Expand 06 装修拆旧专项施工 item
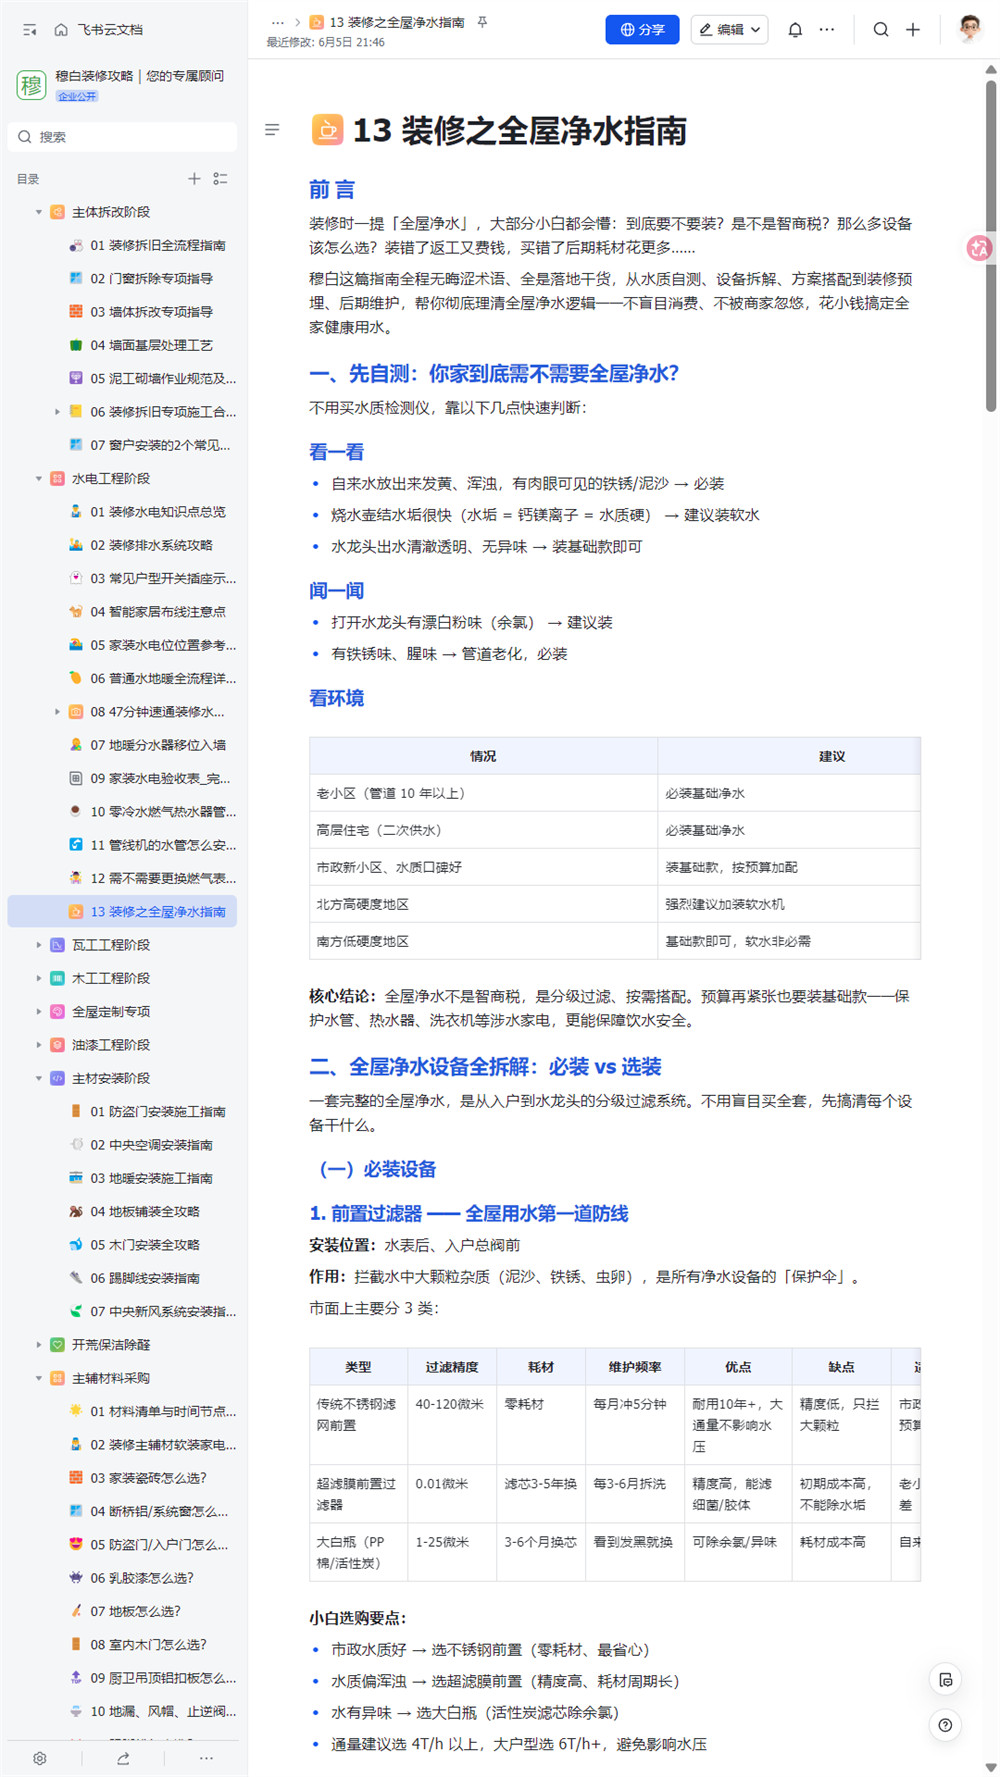Image resolution: width=1000 pixels, height=1777 pixels. click(57, 412)
